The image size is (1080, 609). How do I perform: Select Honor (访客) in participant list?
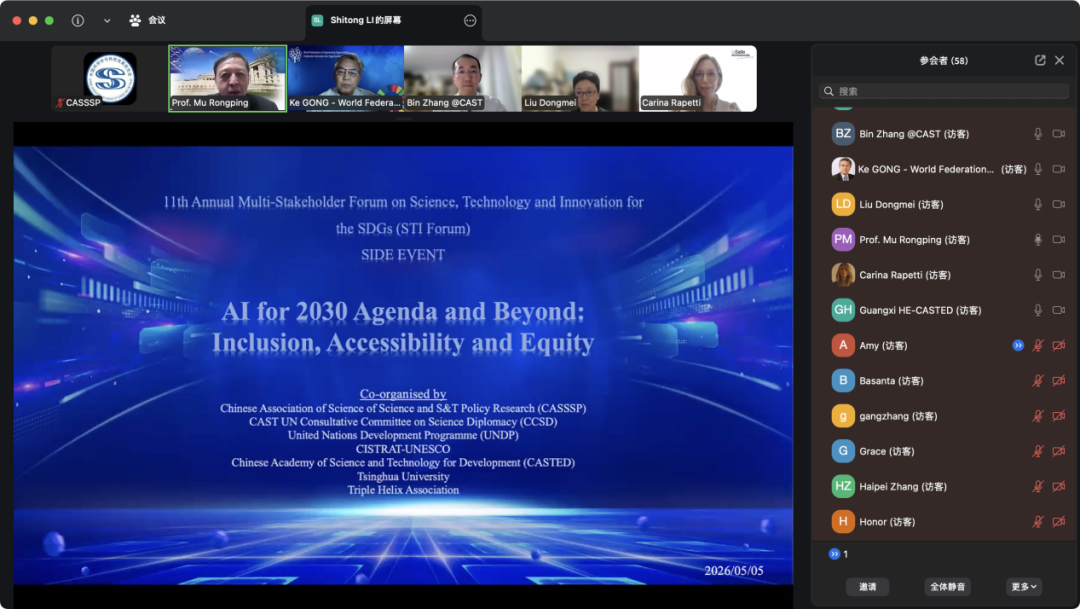coord(944,522)
